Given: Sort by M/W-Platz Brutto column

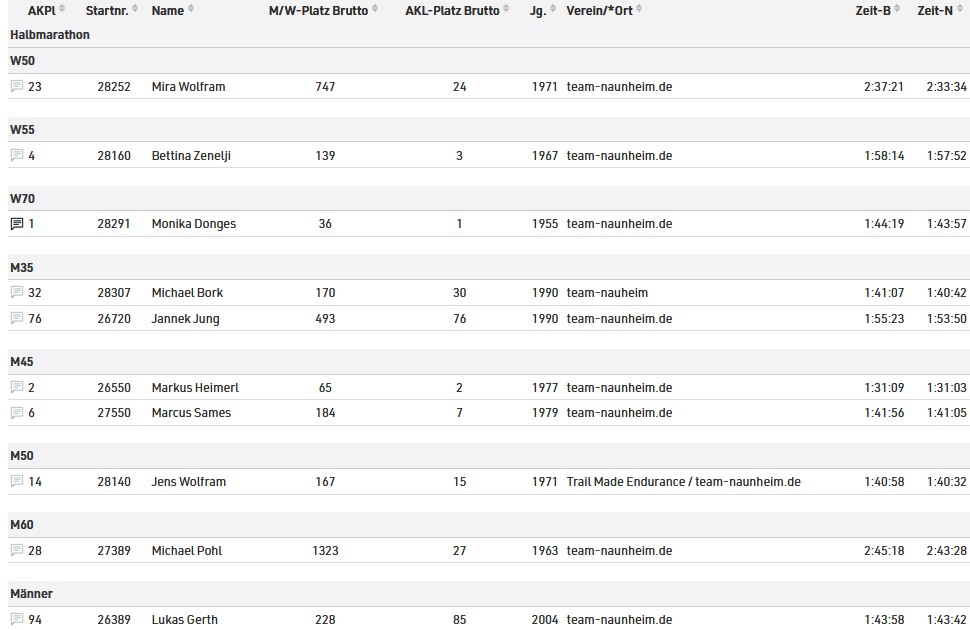Looking at the screenshot, I should [x=324, y=11].
